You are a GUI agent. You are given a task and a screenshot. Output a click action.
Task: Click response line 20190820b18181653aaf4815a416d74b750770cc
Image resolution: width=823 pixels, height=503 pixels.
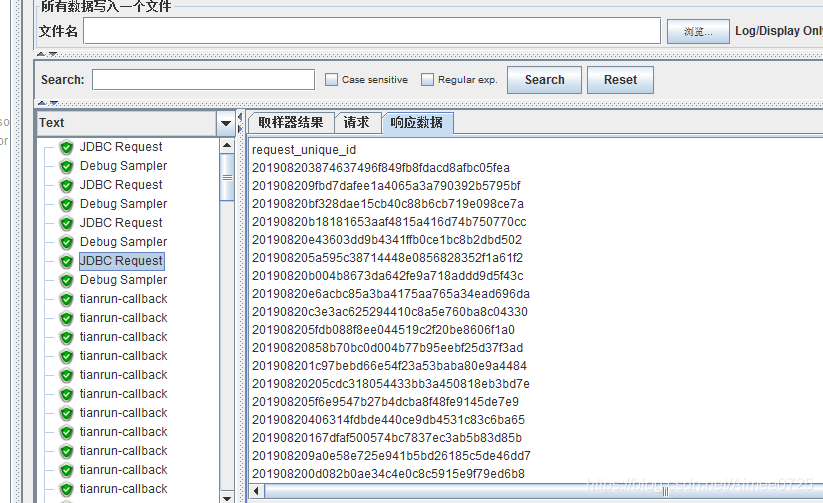pos(389,222)
